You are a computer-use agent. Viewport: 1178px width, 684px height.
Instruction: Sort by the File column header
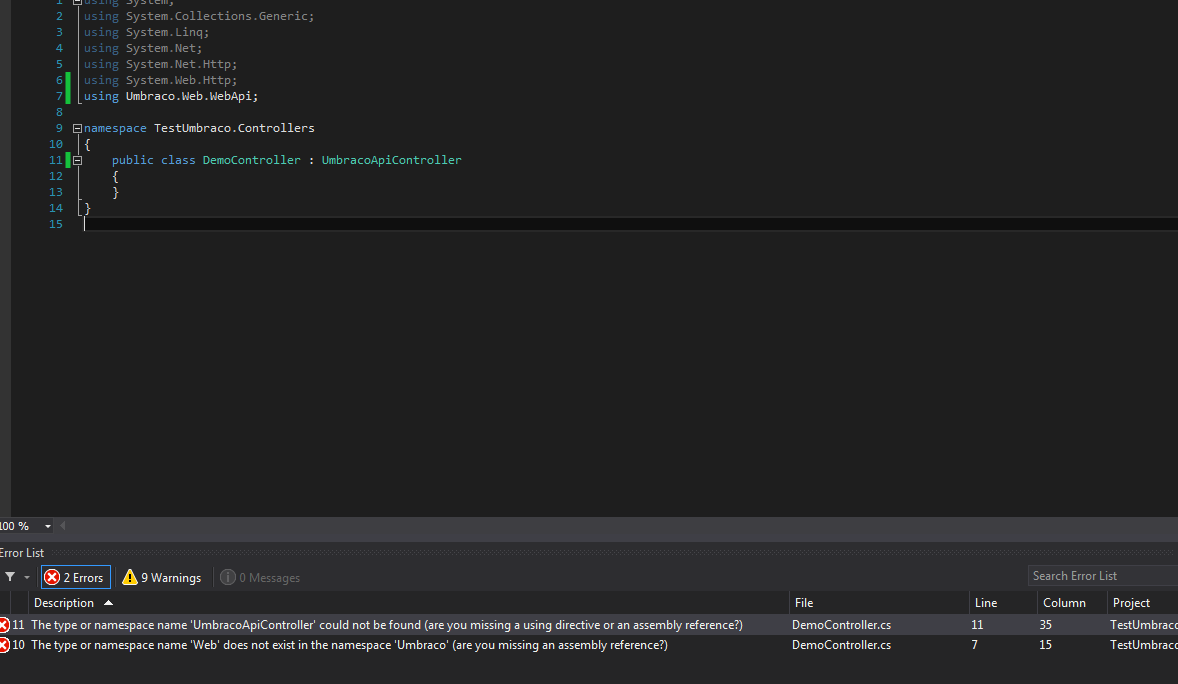[x=879, y=603]
